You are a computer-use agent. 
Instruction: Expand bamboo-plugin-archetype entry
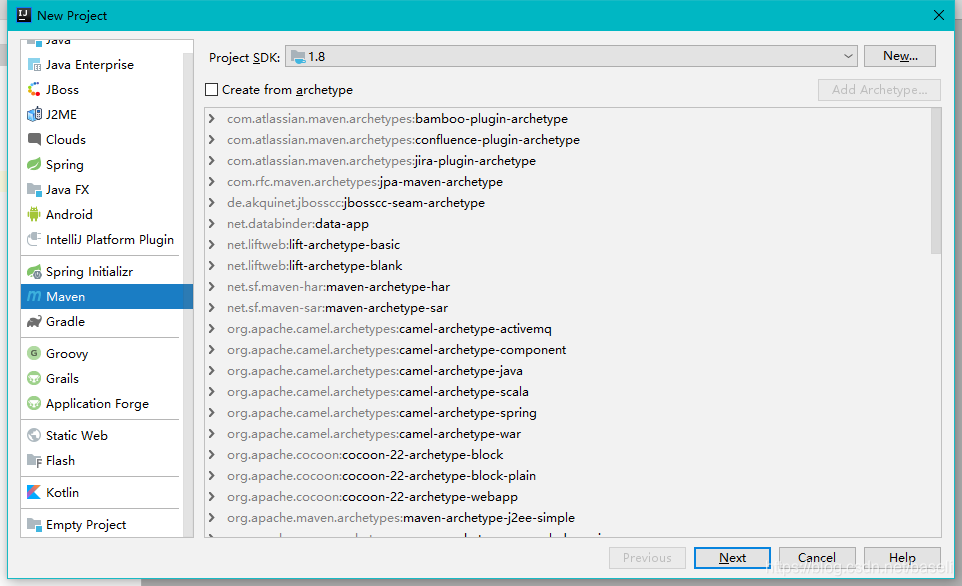pyautogui.click(x=212, y=118)
